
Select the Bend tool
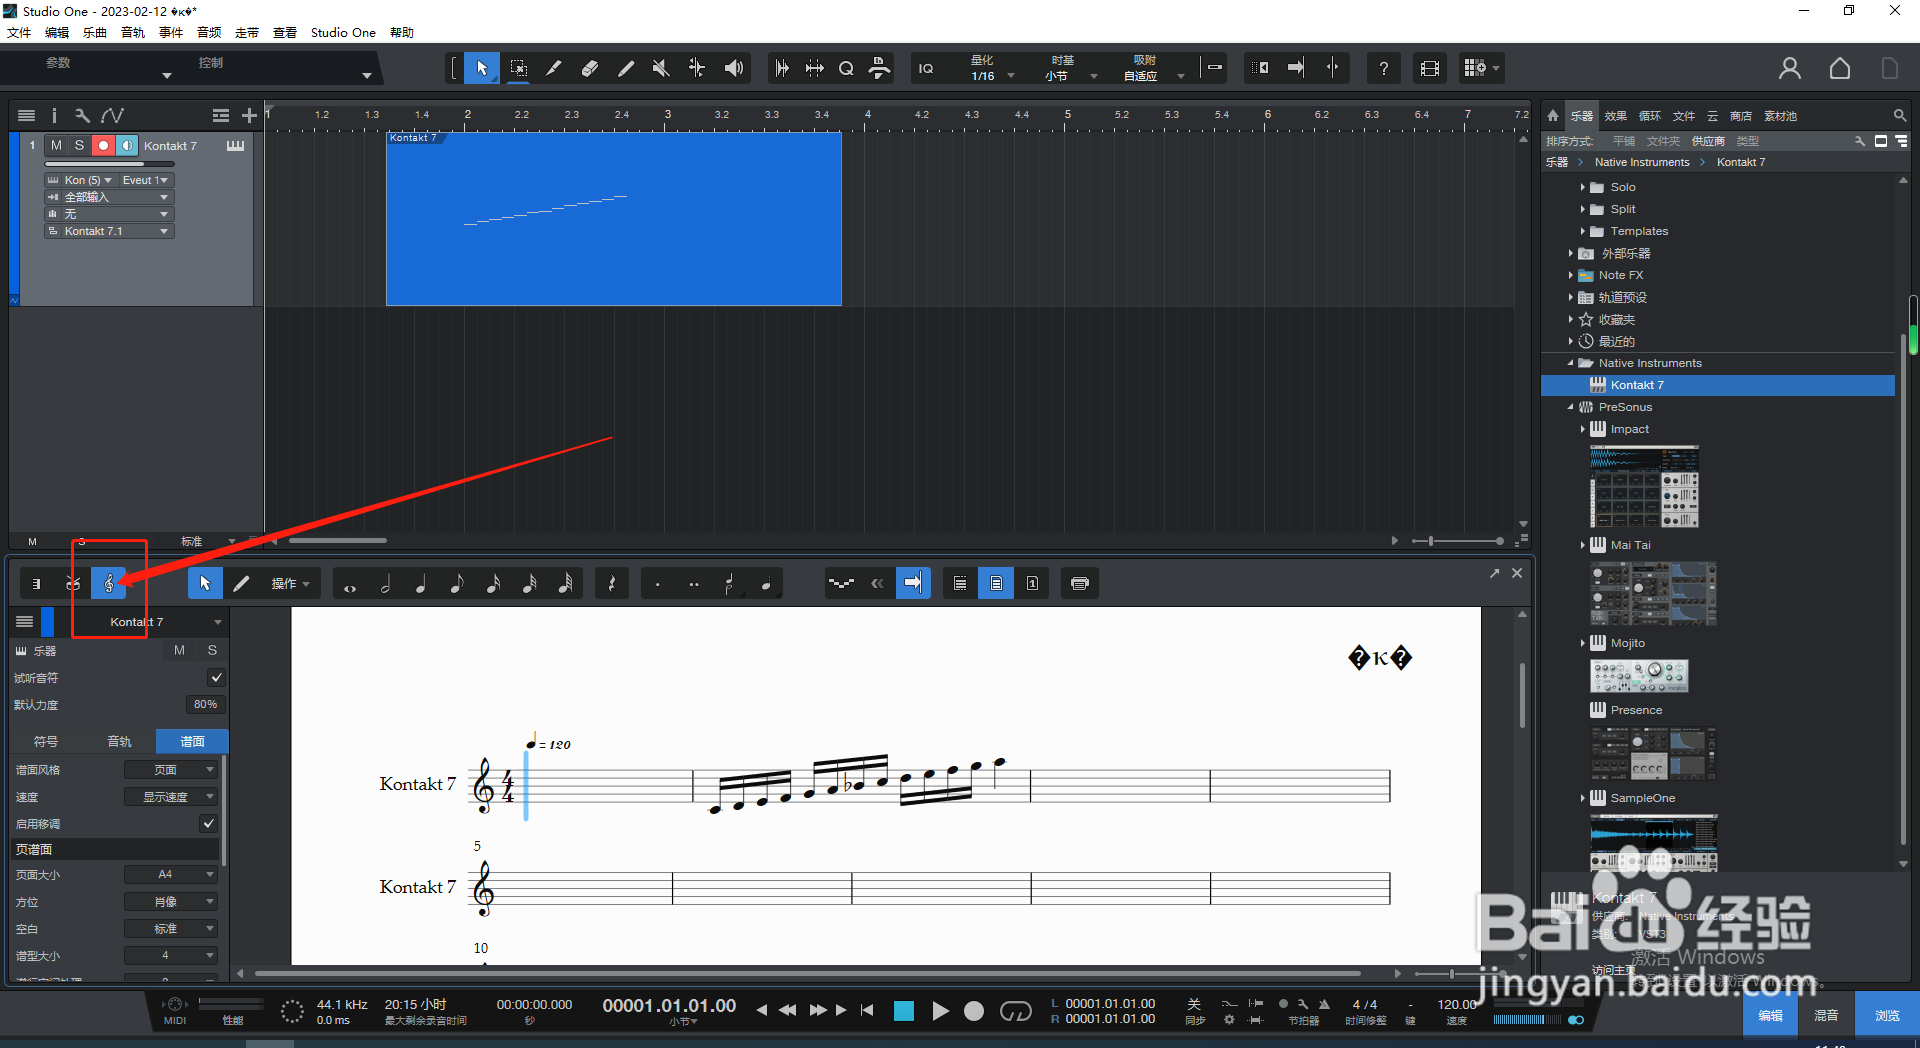click(697, 68)
